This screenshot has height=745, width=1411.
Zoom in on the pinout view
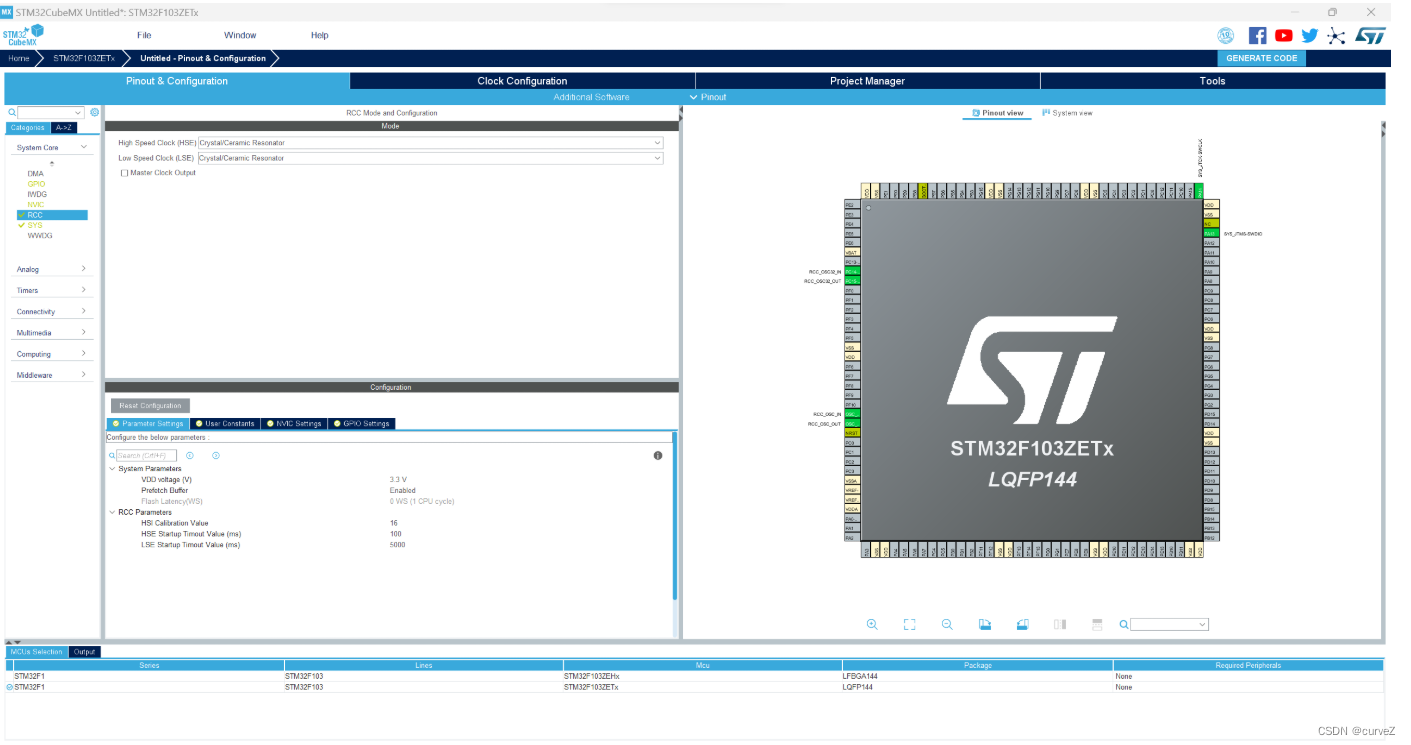click(x=872, y=624)
